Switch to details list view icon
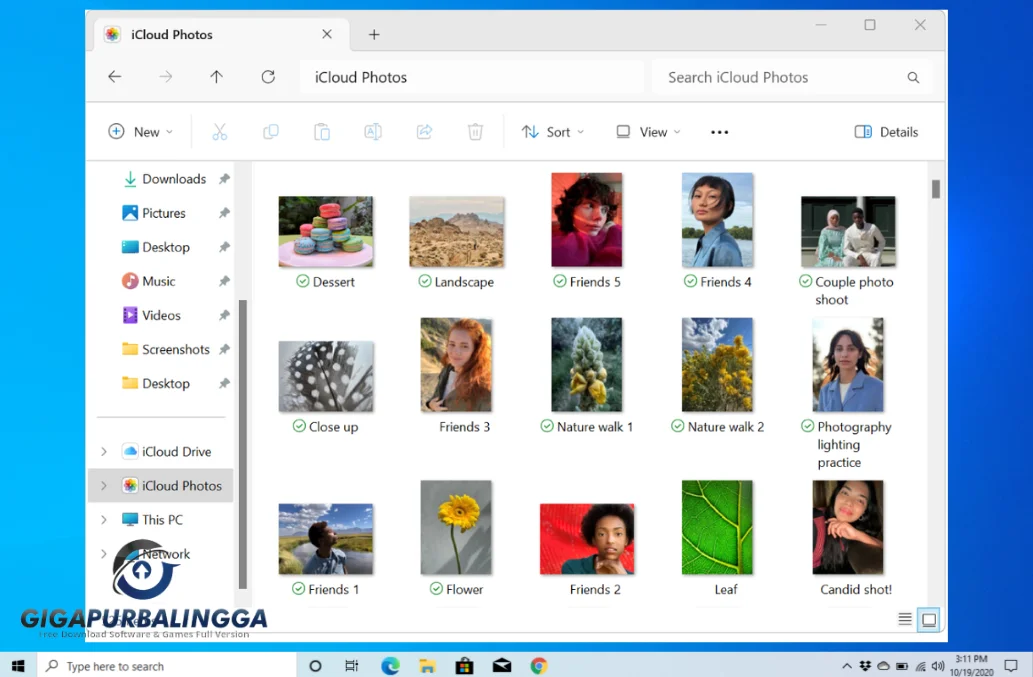The width and height of the screenshot is (1033, 677). coord(905,619)
